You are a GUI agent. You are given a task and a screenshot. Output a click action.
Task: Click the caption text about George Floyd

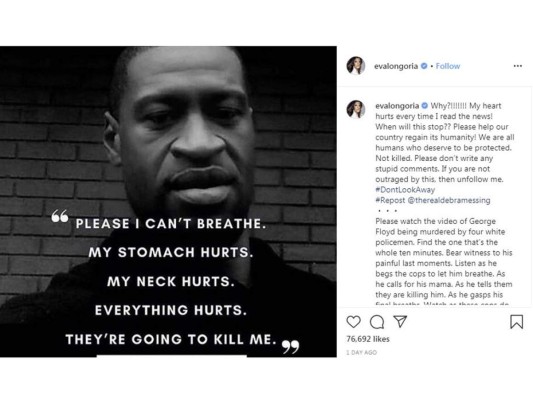click(x=444, y=258)
